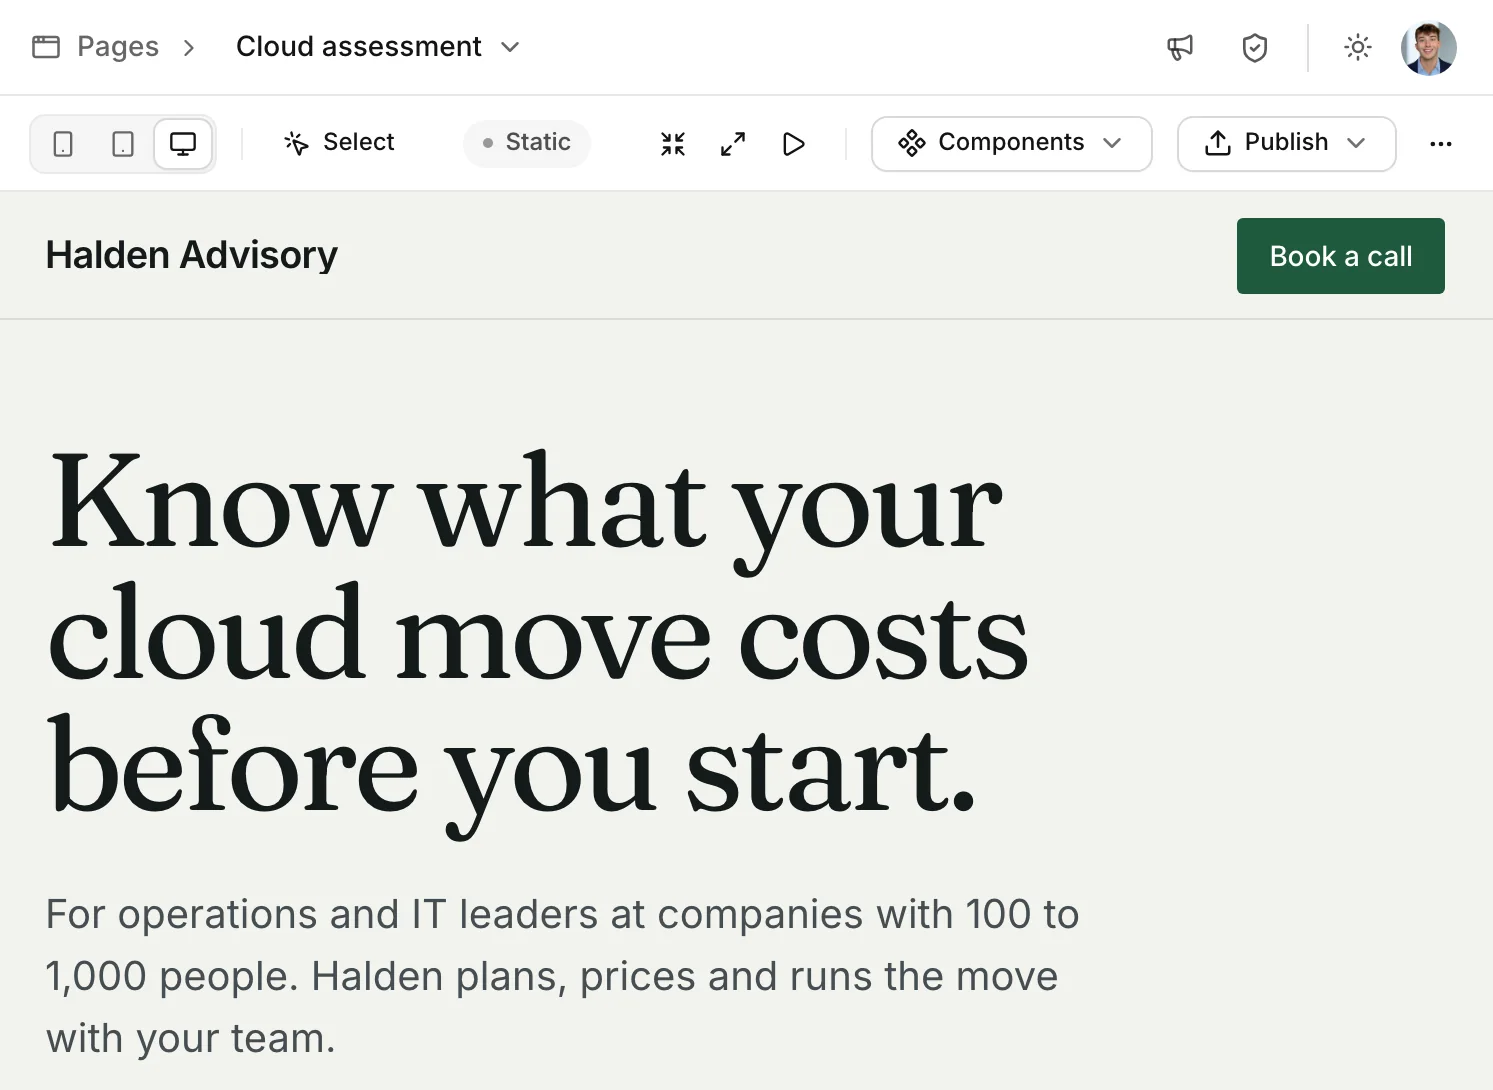
Task: Click the shield checkmark icon
Action: tap(1255, 47)
